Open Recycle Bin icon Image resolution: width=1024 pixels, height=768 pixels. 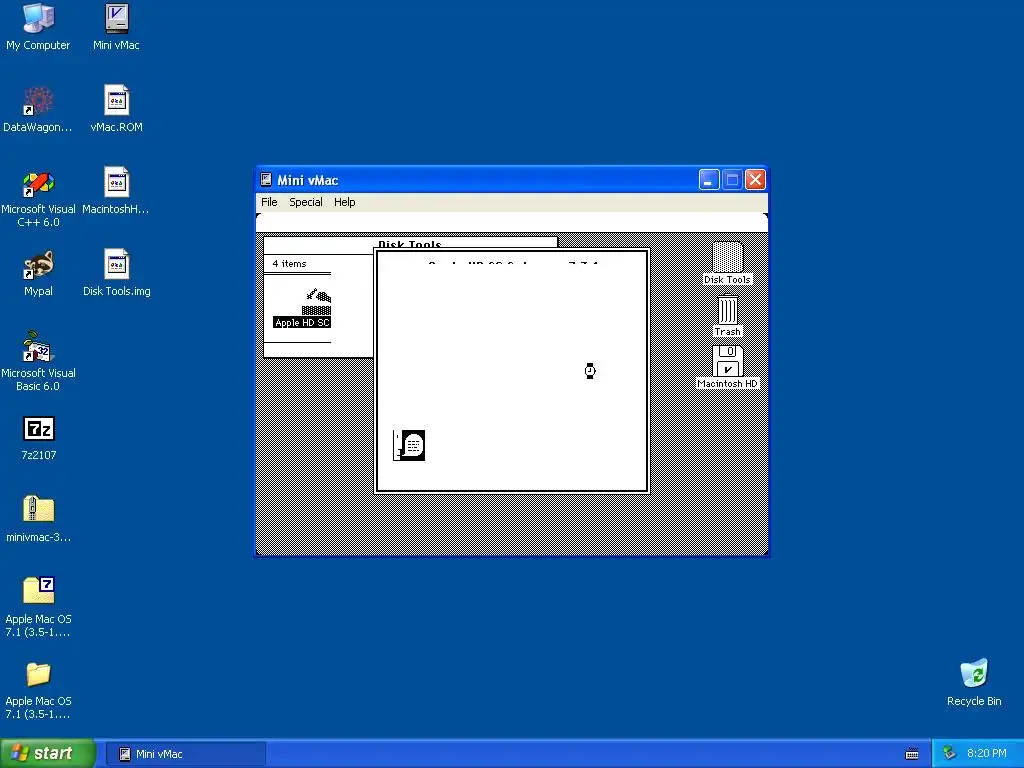click(974, 683)
